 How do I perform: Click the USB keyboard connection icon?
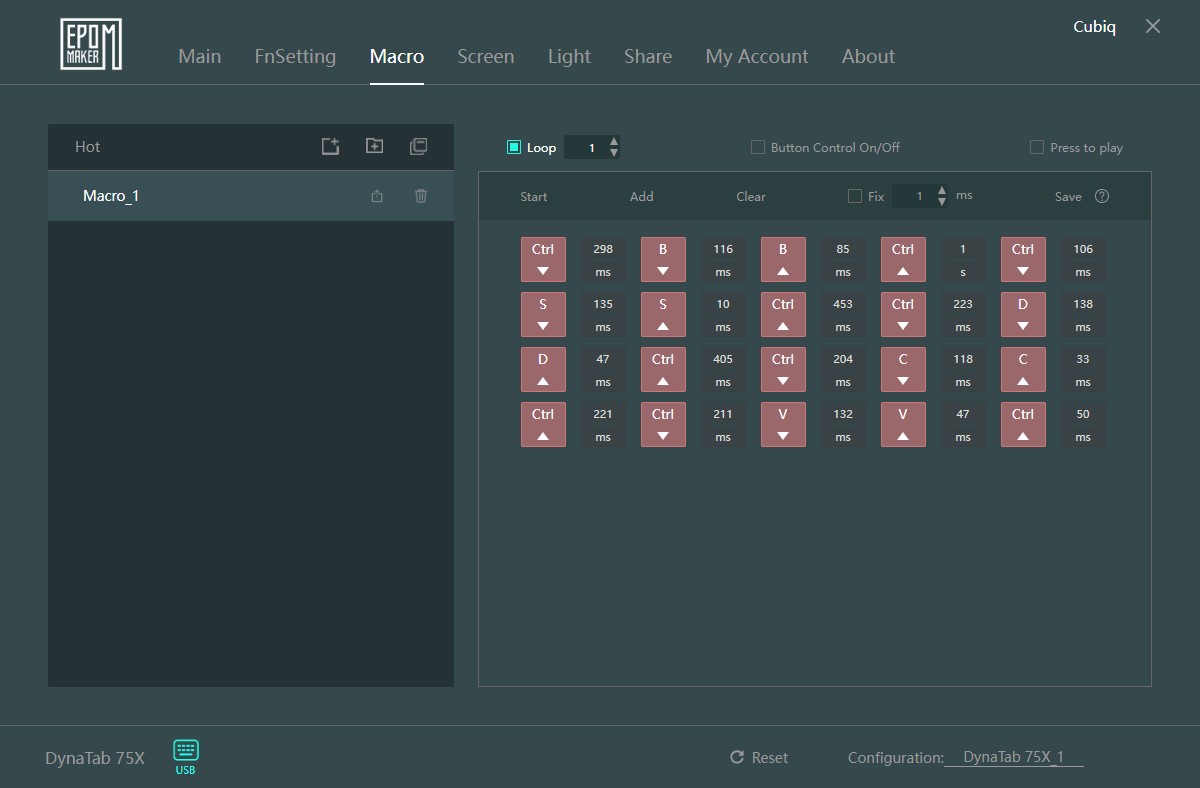point(185,757)
